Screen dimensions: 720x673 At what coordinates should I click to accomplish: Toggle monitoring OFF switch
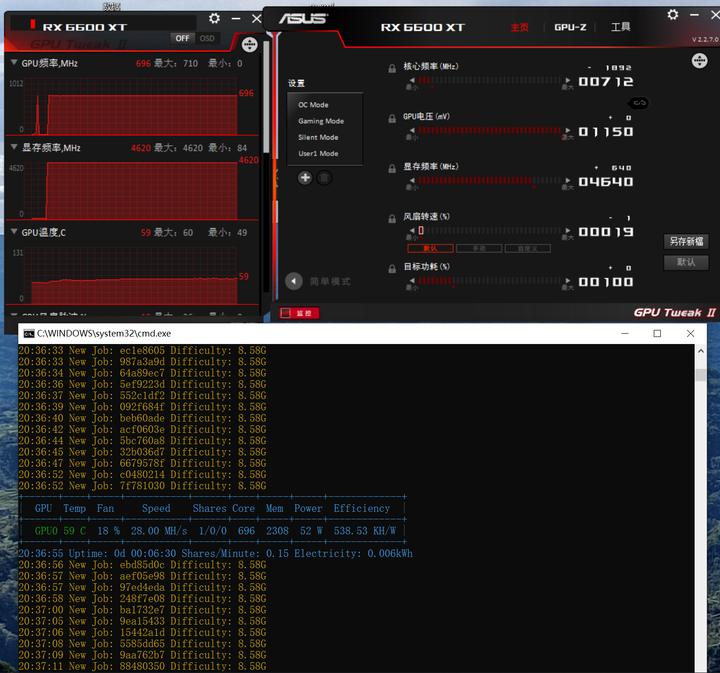pos(182,38)
